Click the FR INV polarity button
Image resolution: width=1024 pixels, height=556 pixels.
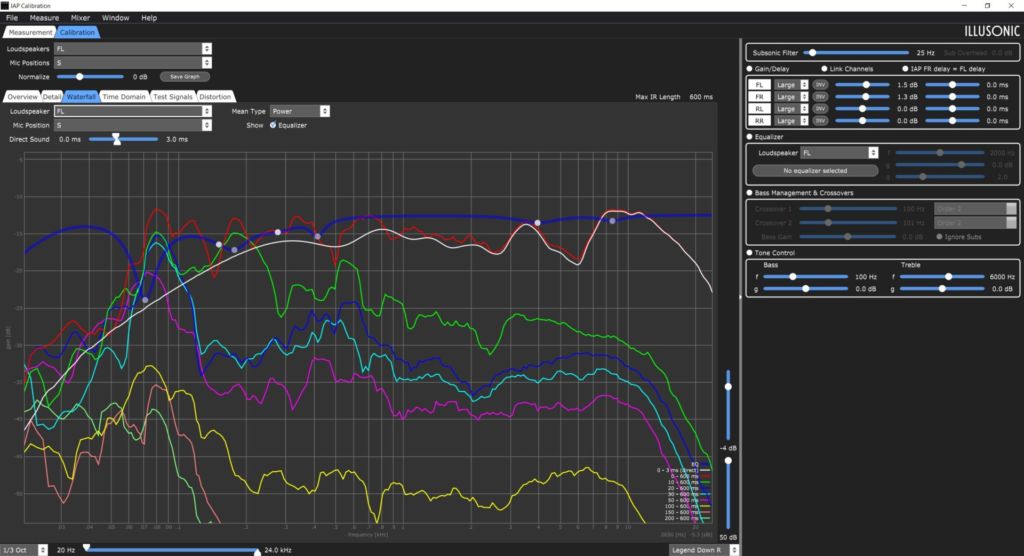(x=820, y=97)
